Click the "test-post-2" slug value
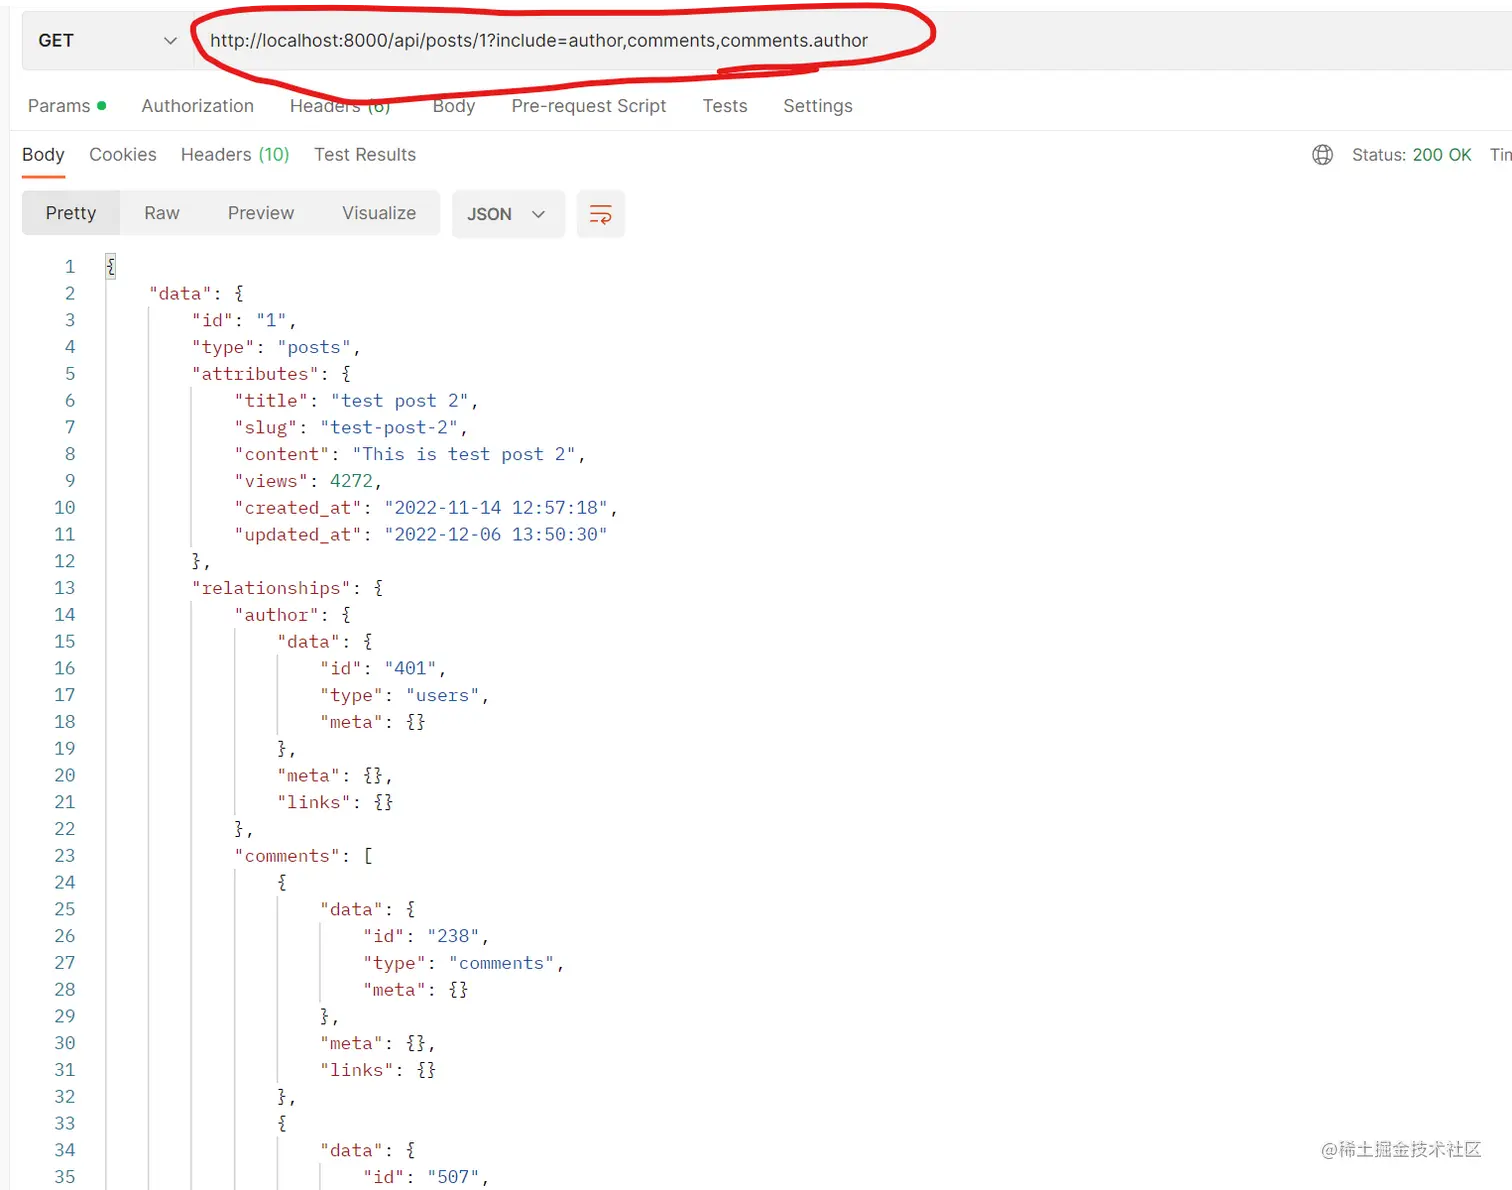The width and height of the screenshot is (1512, 1190). click(x=389, y=428)
